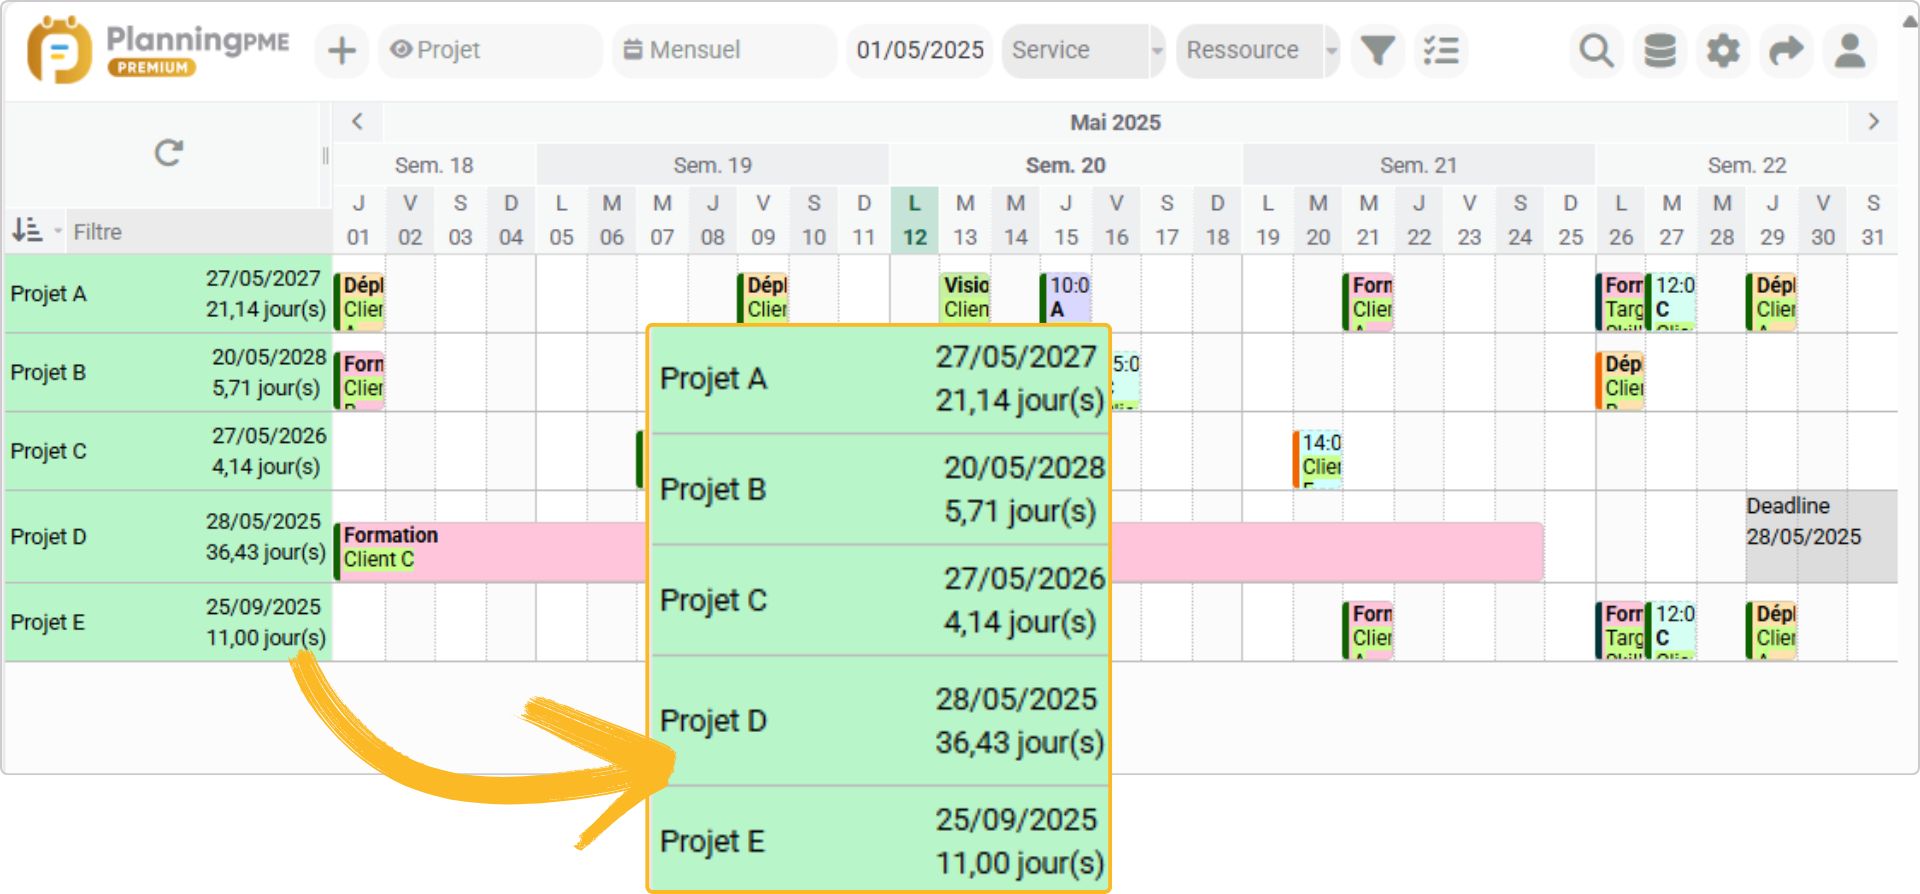Expand the Service dropdown

pos(1083,50)
